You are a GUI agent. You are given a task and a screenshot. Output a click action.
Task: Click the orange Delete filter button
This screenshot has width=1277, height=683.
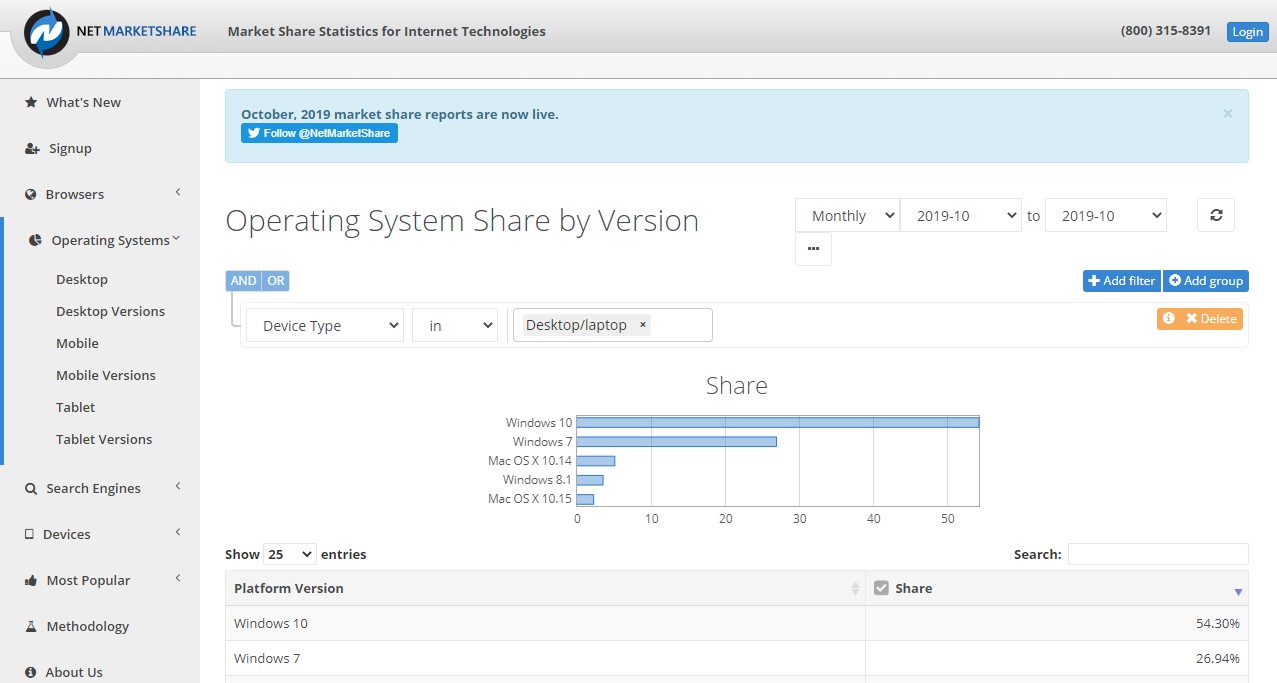(1212, 318)
